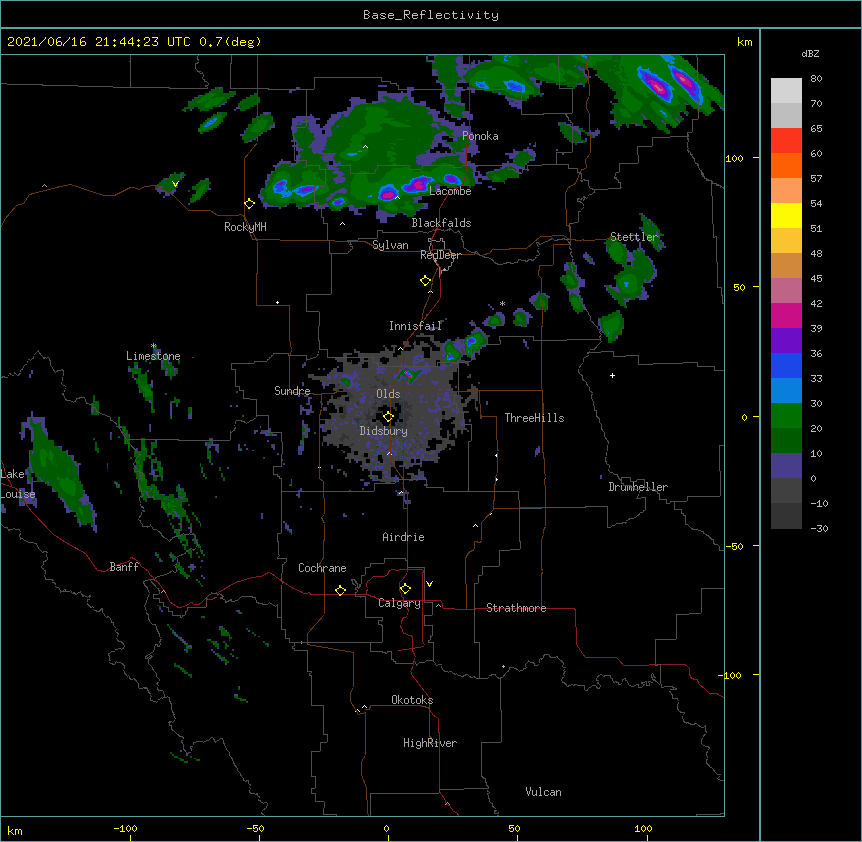Select the light gray top swatch of legend

tap(786, 90)
